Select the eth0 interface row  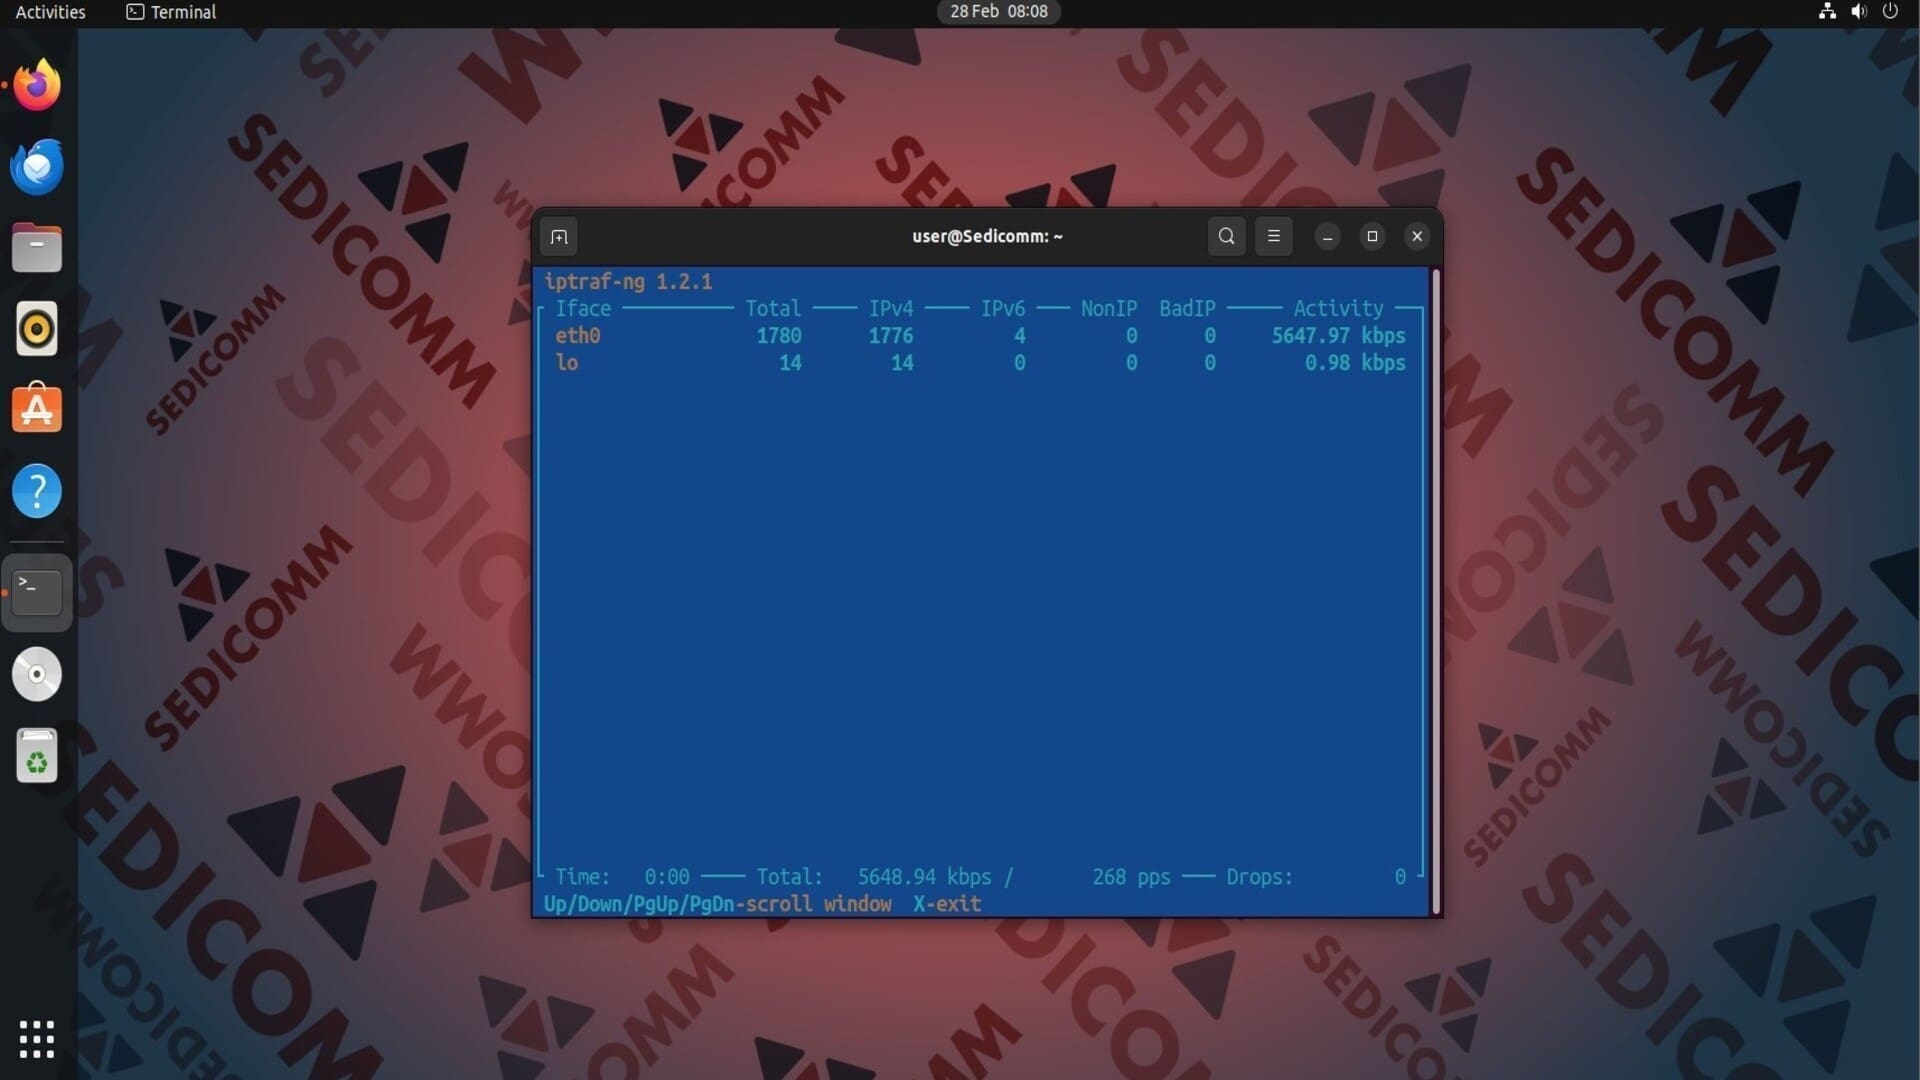[x=578, y=336]
